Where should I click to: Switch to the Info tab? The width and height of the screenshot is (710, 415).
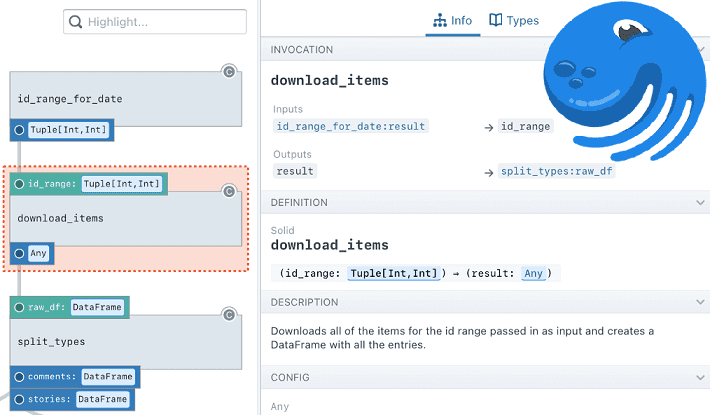[x=452, y=21]
